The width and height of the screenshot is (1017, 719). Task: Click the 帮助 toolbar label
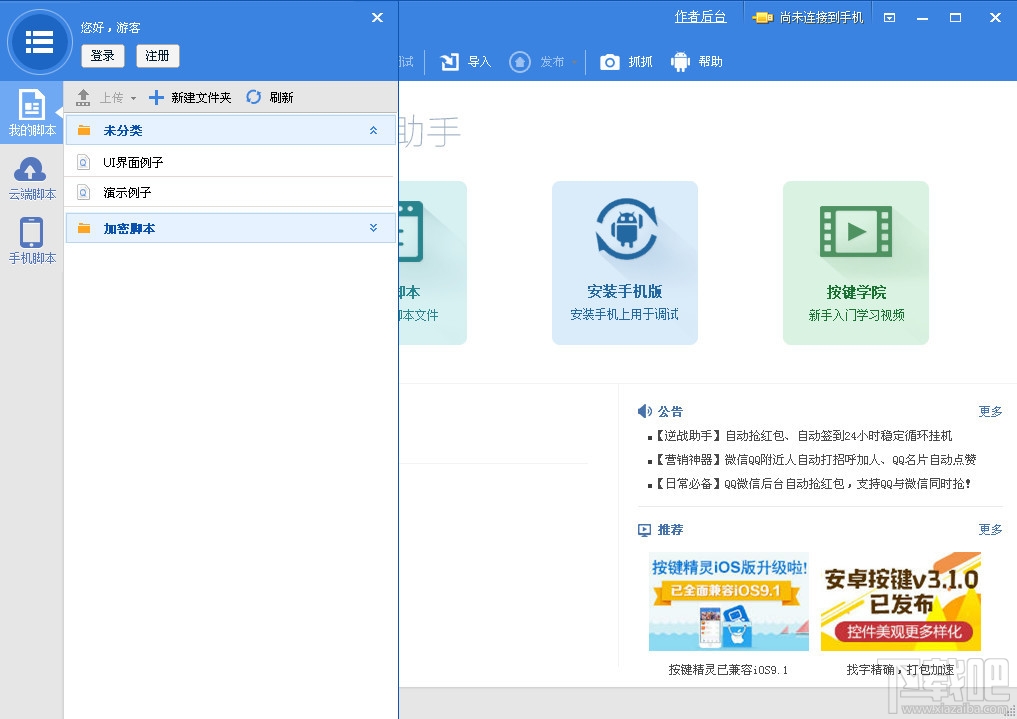pyautogui.click(x=710, y=62)
